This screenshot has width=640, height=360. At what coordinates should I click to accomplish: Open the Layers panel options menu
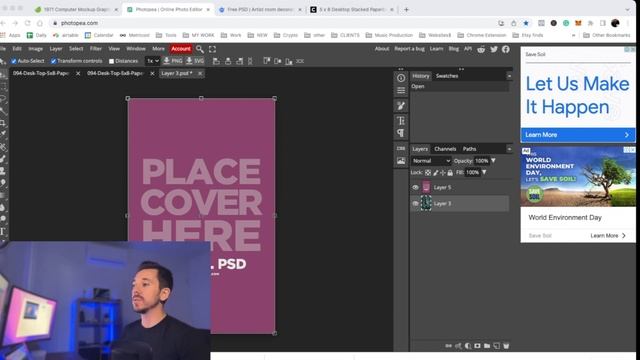[509, 149]
